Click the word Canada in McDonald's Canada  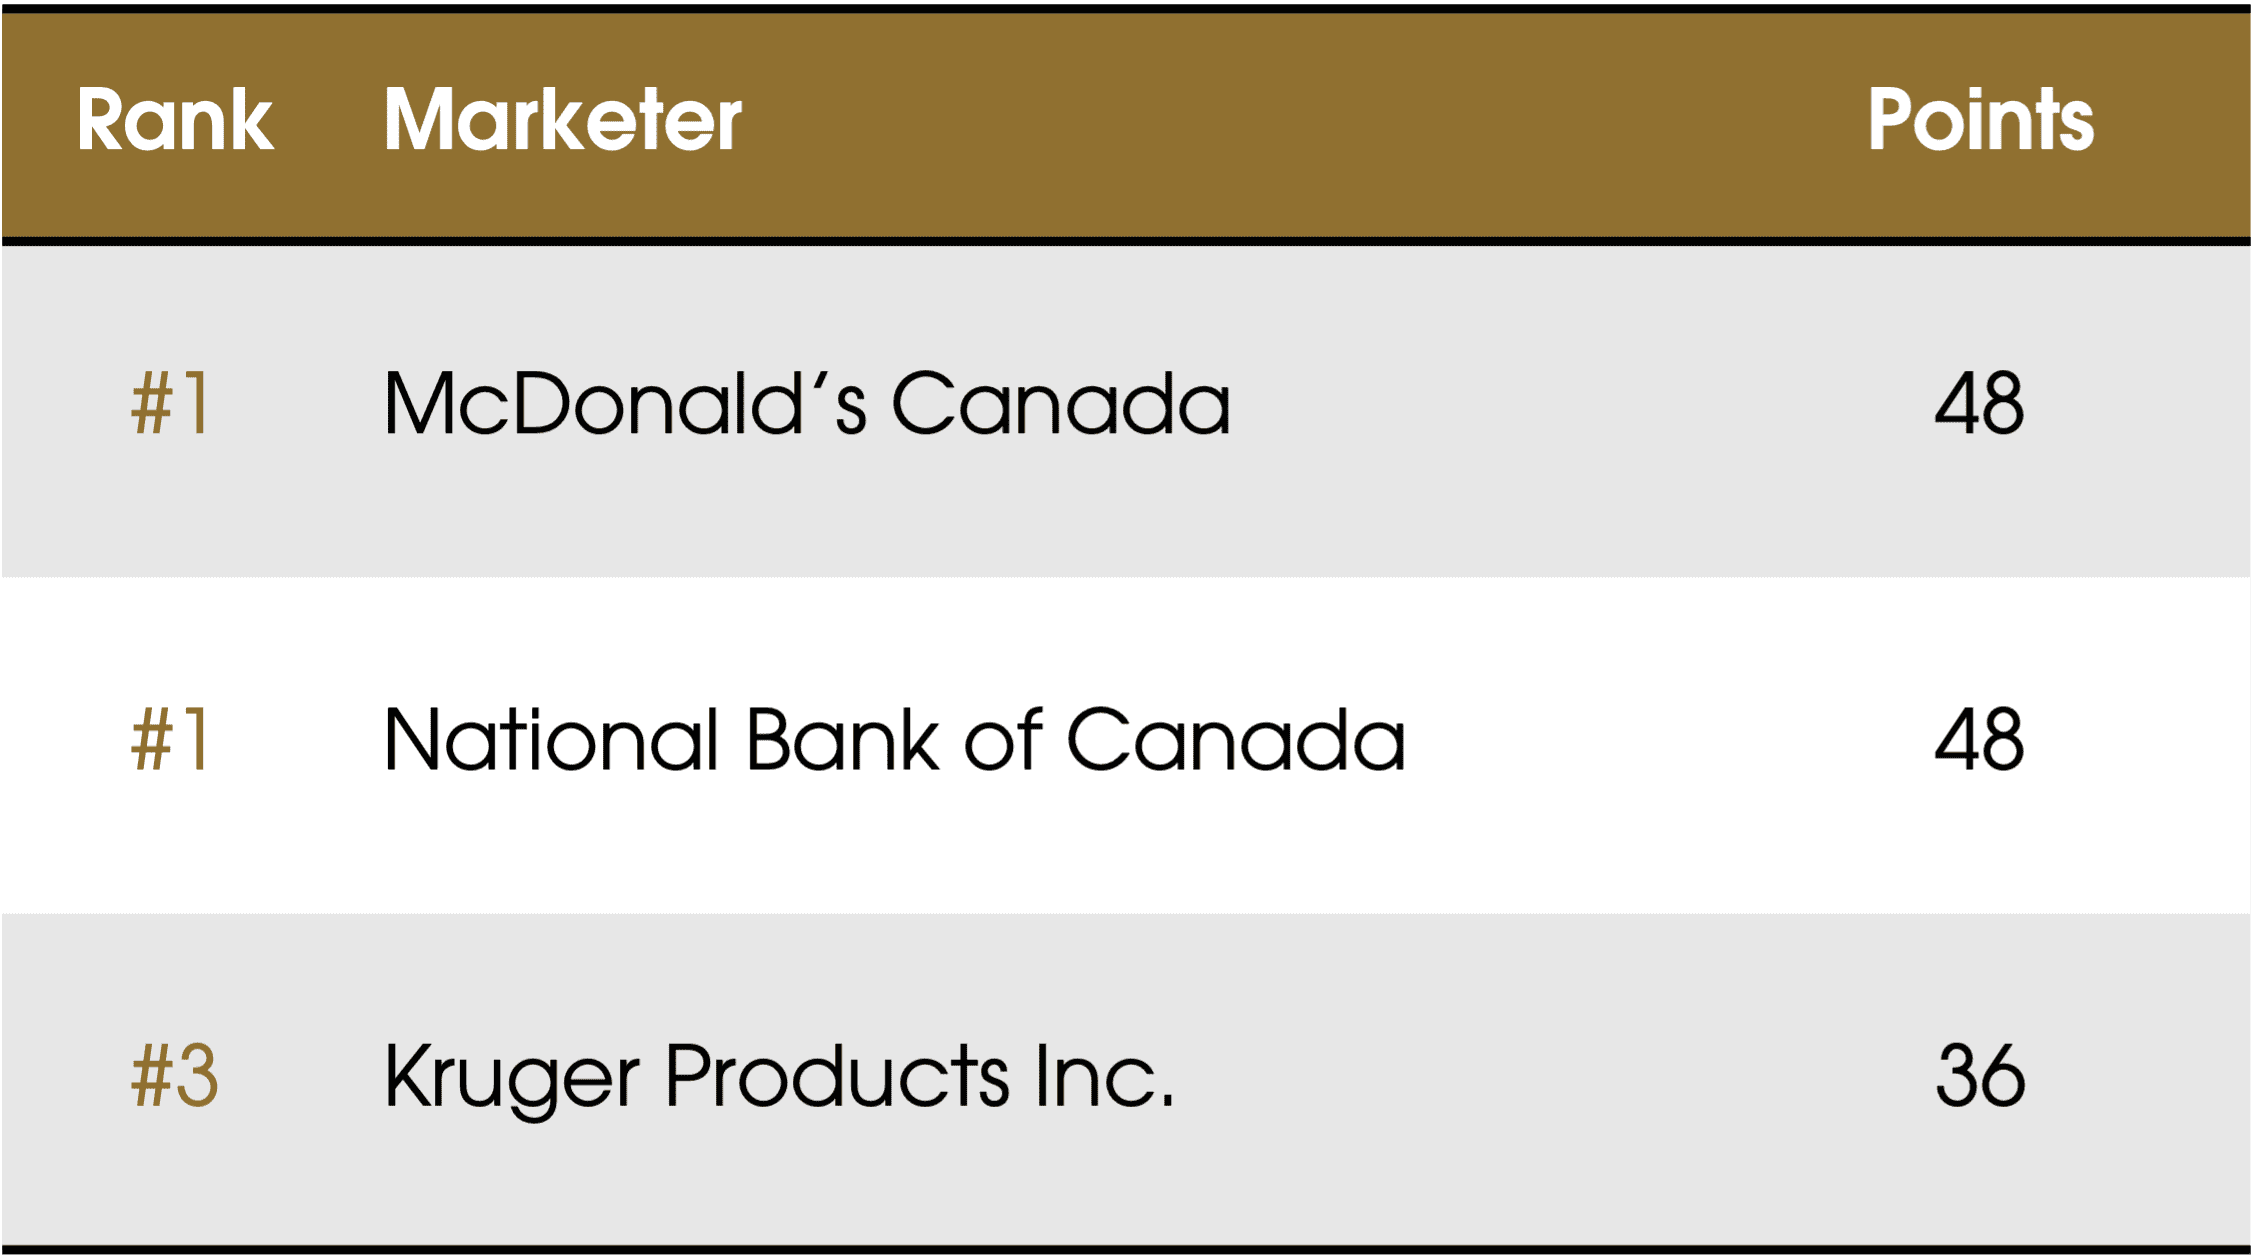click(x=1060, y=404)
